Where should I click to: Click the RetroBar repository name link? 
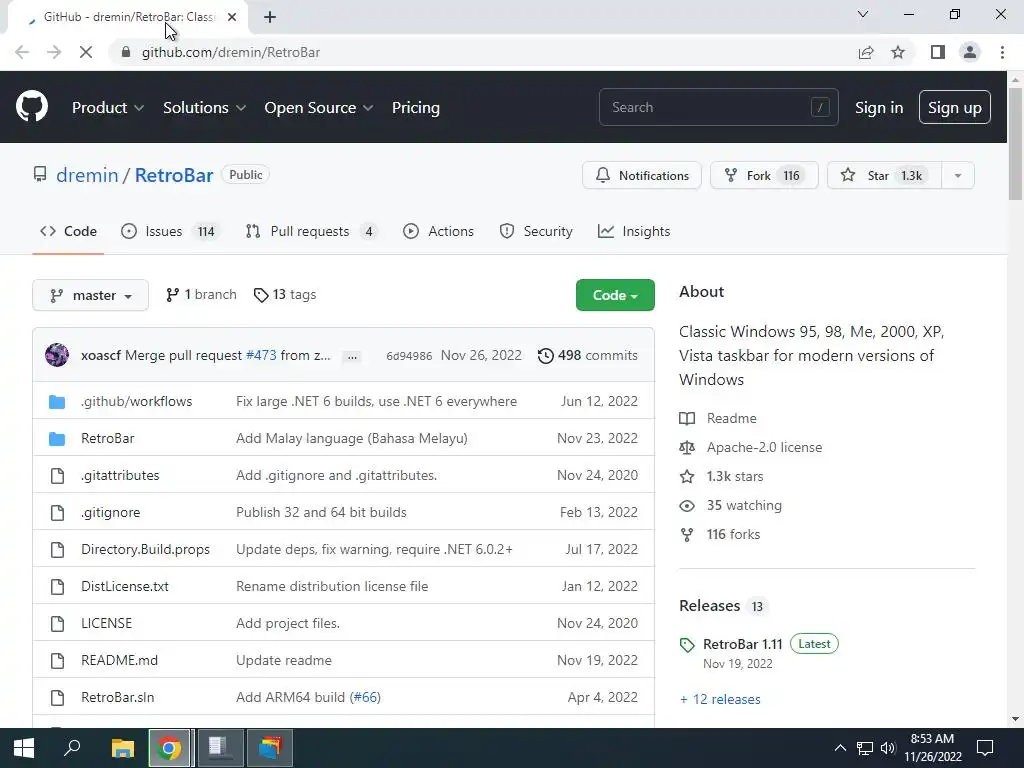174,175
